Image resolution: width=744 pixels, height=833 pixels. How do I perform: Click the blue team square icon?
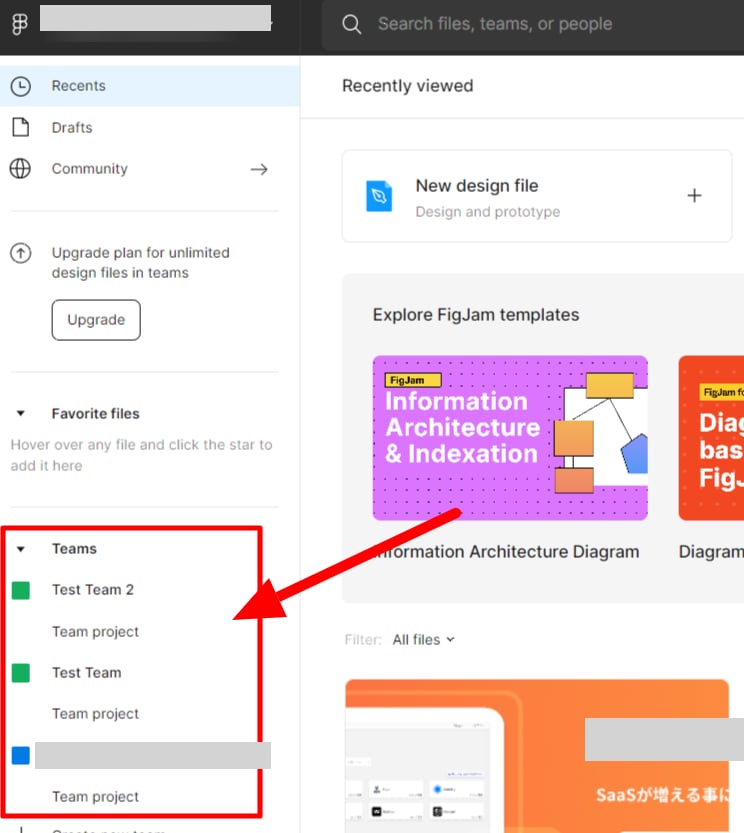21,755
